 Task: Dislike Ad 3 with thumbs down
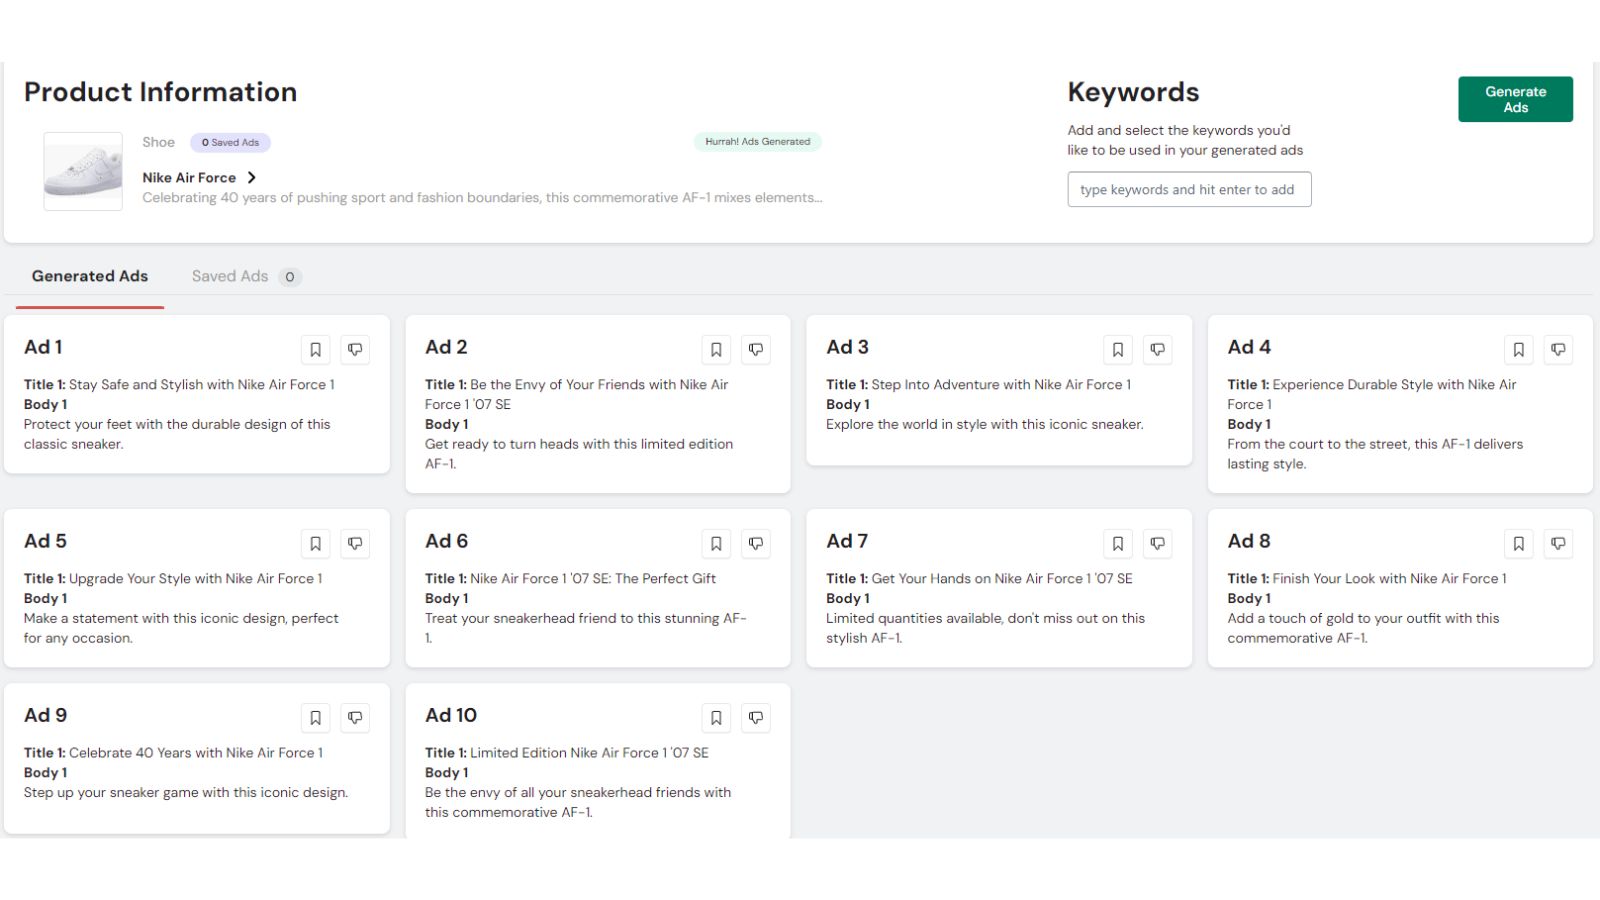coord(1157,349)
